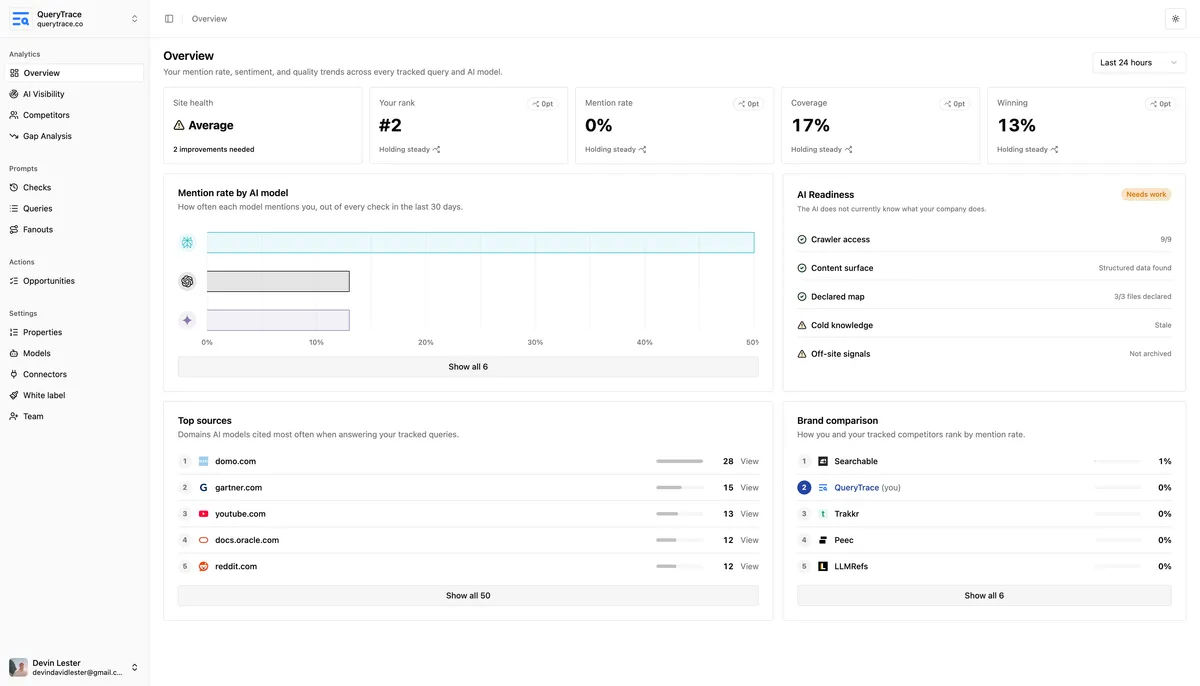Image resolution: width=1200 pixels, height=686 pixels.
Task: Click the Show all 50 sources button
Action: click(x=468, y=595)
